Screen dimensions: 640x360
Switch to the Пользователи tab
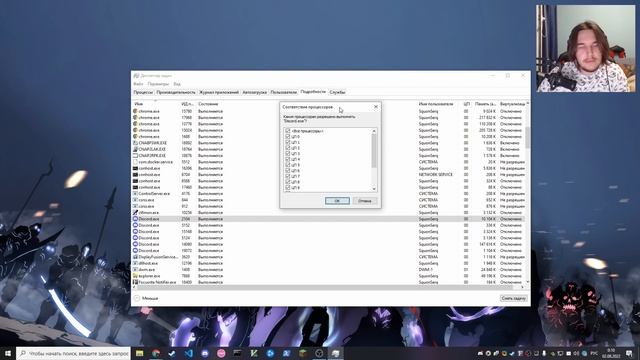(283, 92)
